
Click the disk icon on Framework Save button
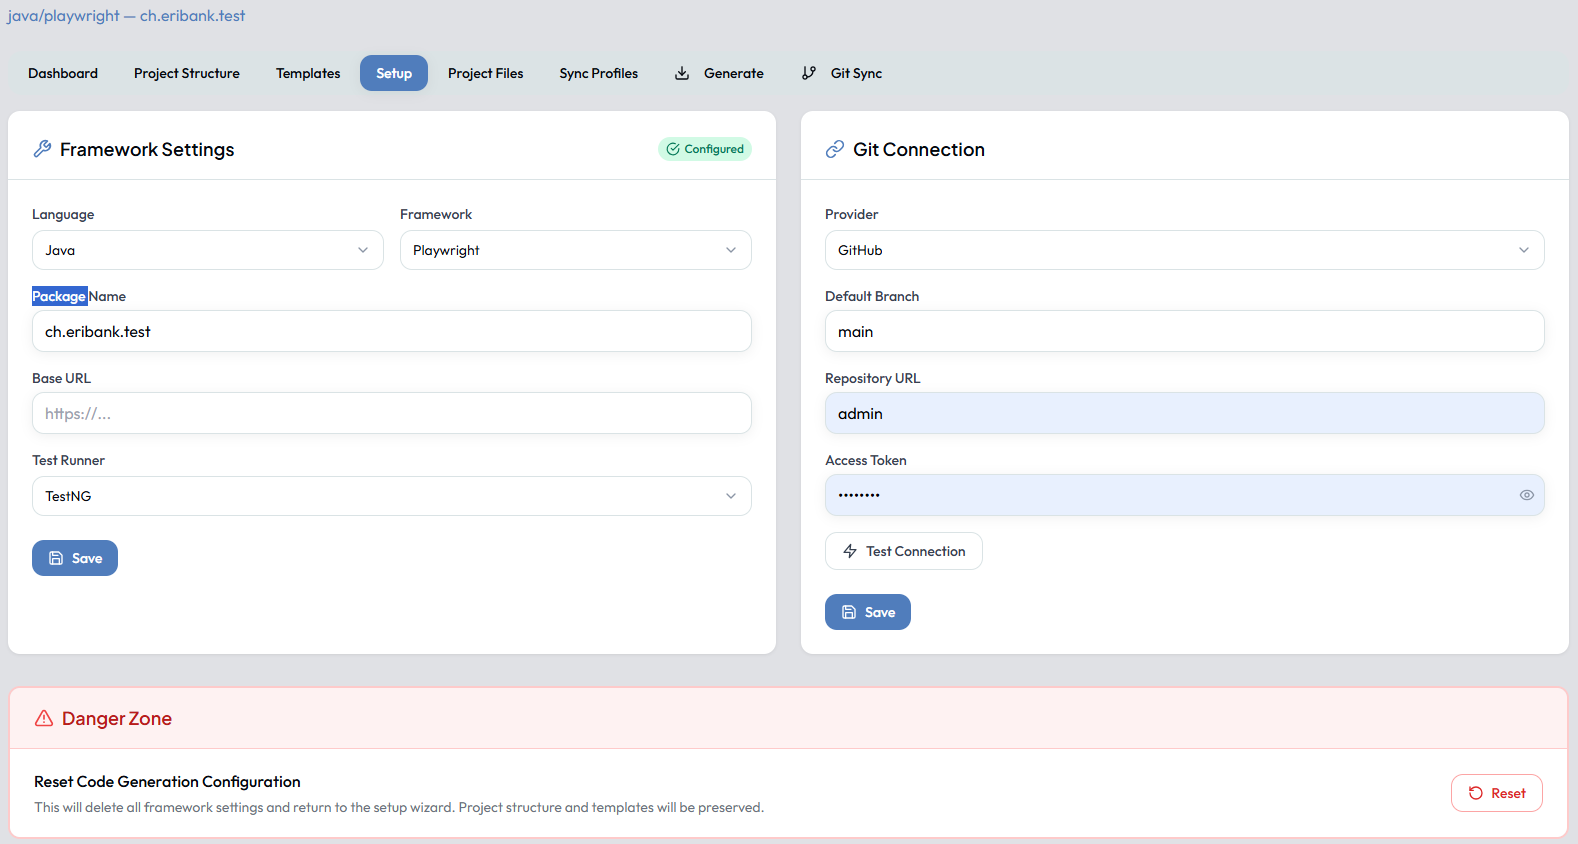[56, 558]
